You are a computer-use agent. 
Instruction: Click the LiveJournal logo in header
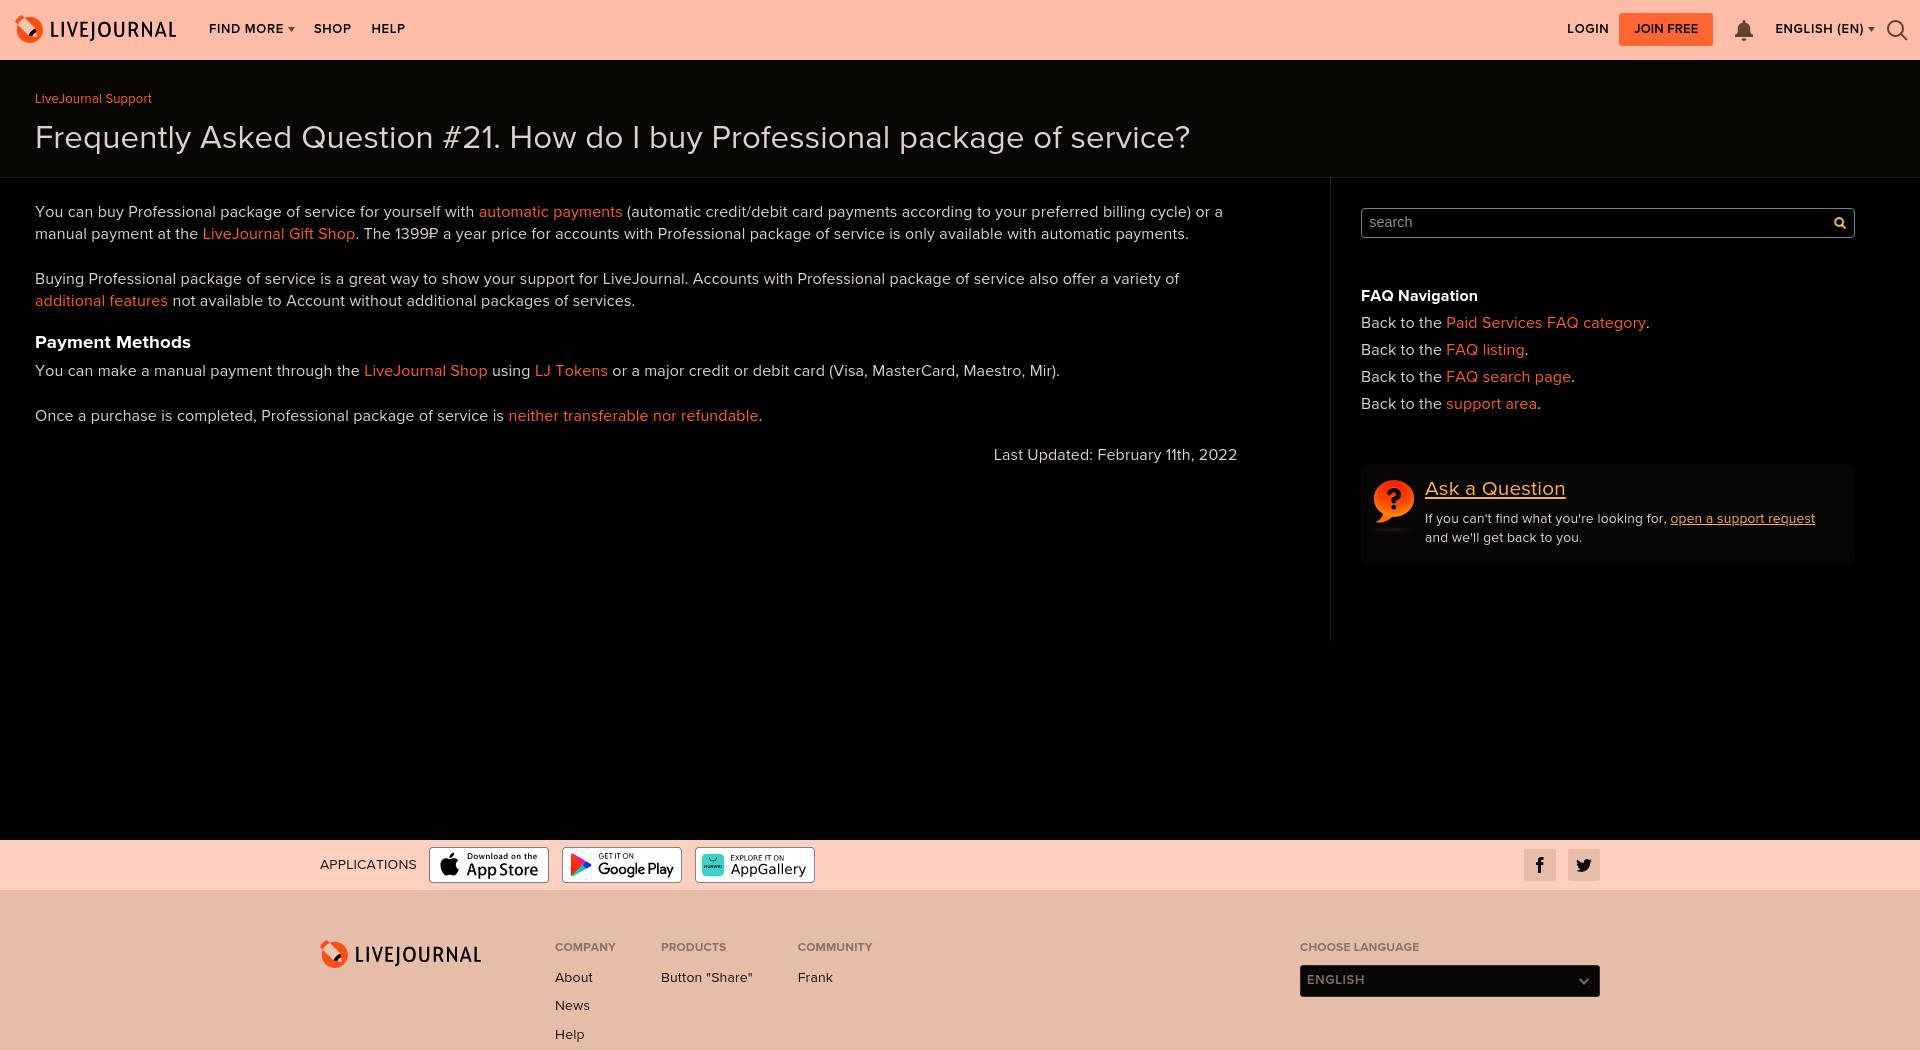(x=96, y=29)
